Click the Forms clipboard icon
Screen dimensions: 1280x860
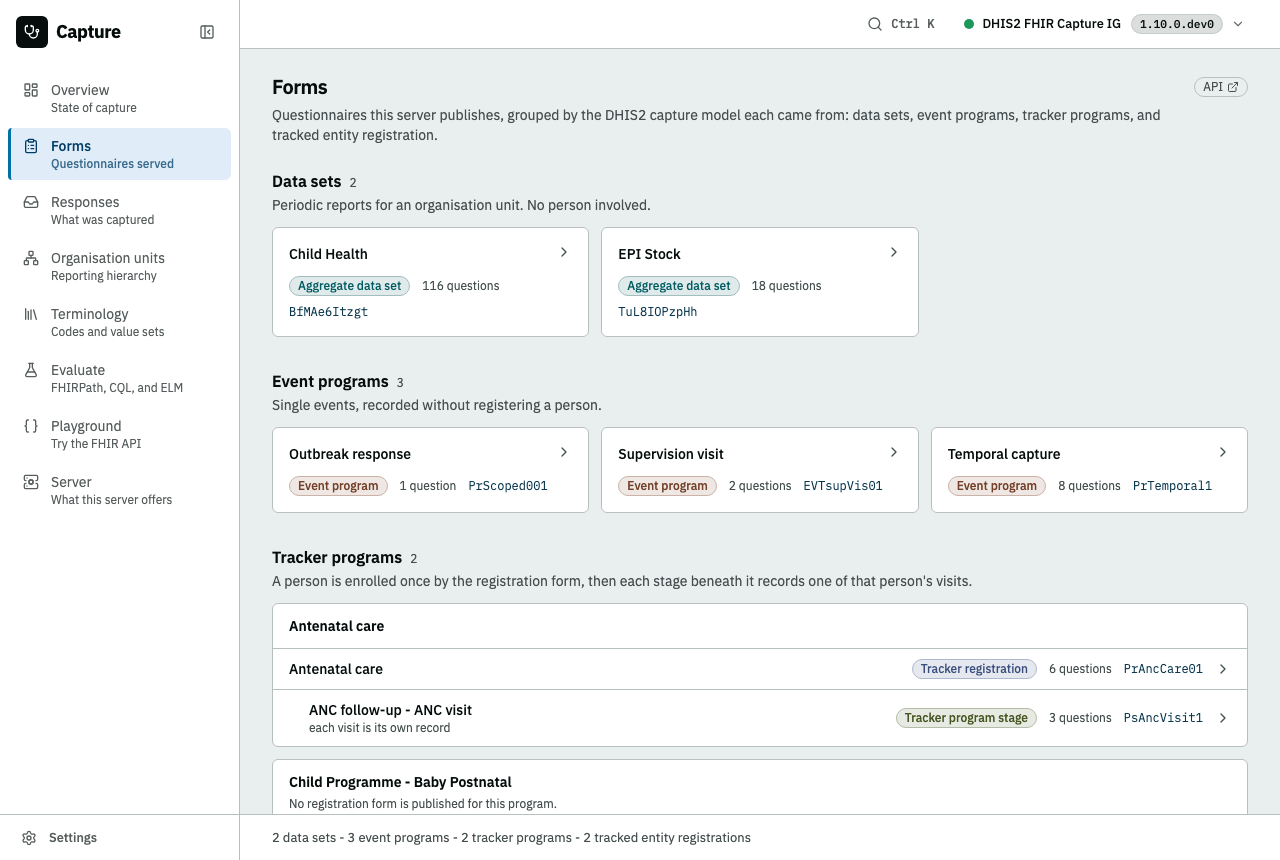click(31, 146)
